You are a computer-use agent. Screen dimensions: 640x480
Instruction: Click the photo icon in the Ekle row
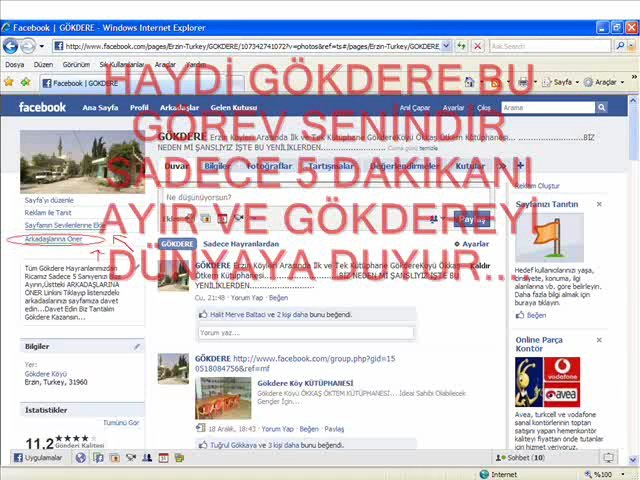pos(206,219)
